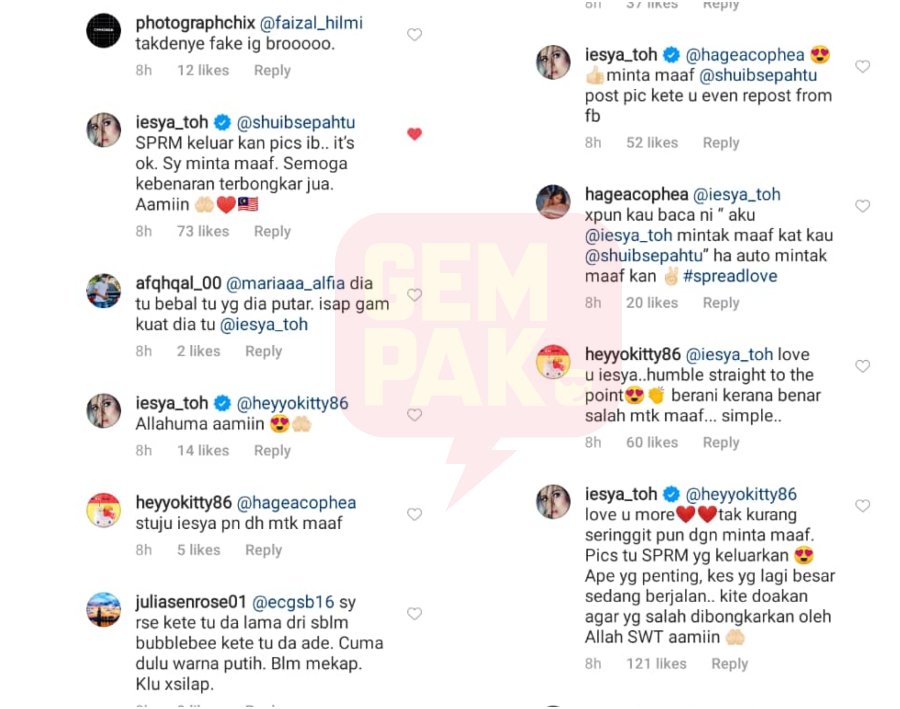Like juliasenrose01's comment about kete
This screenshot has width=900, height=709.
coord(414,614)
